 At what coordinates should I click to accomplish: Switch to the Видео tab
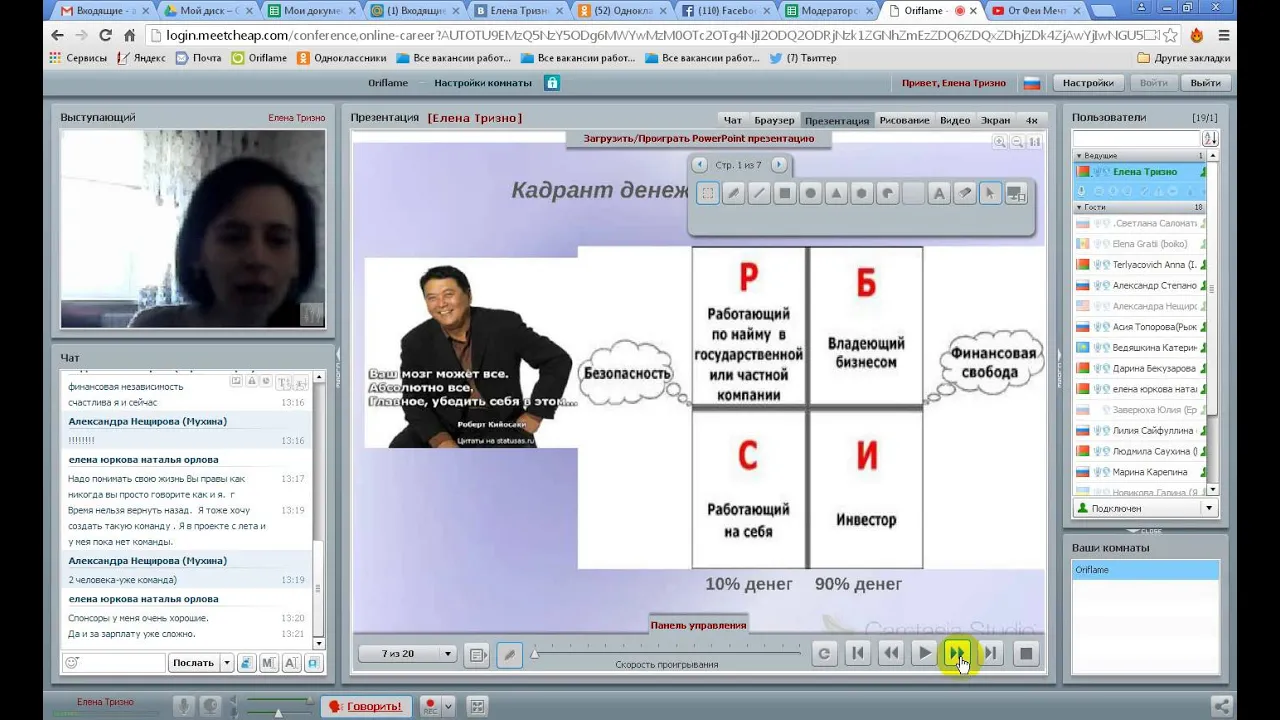[x=955, y=120]
